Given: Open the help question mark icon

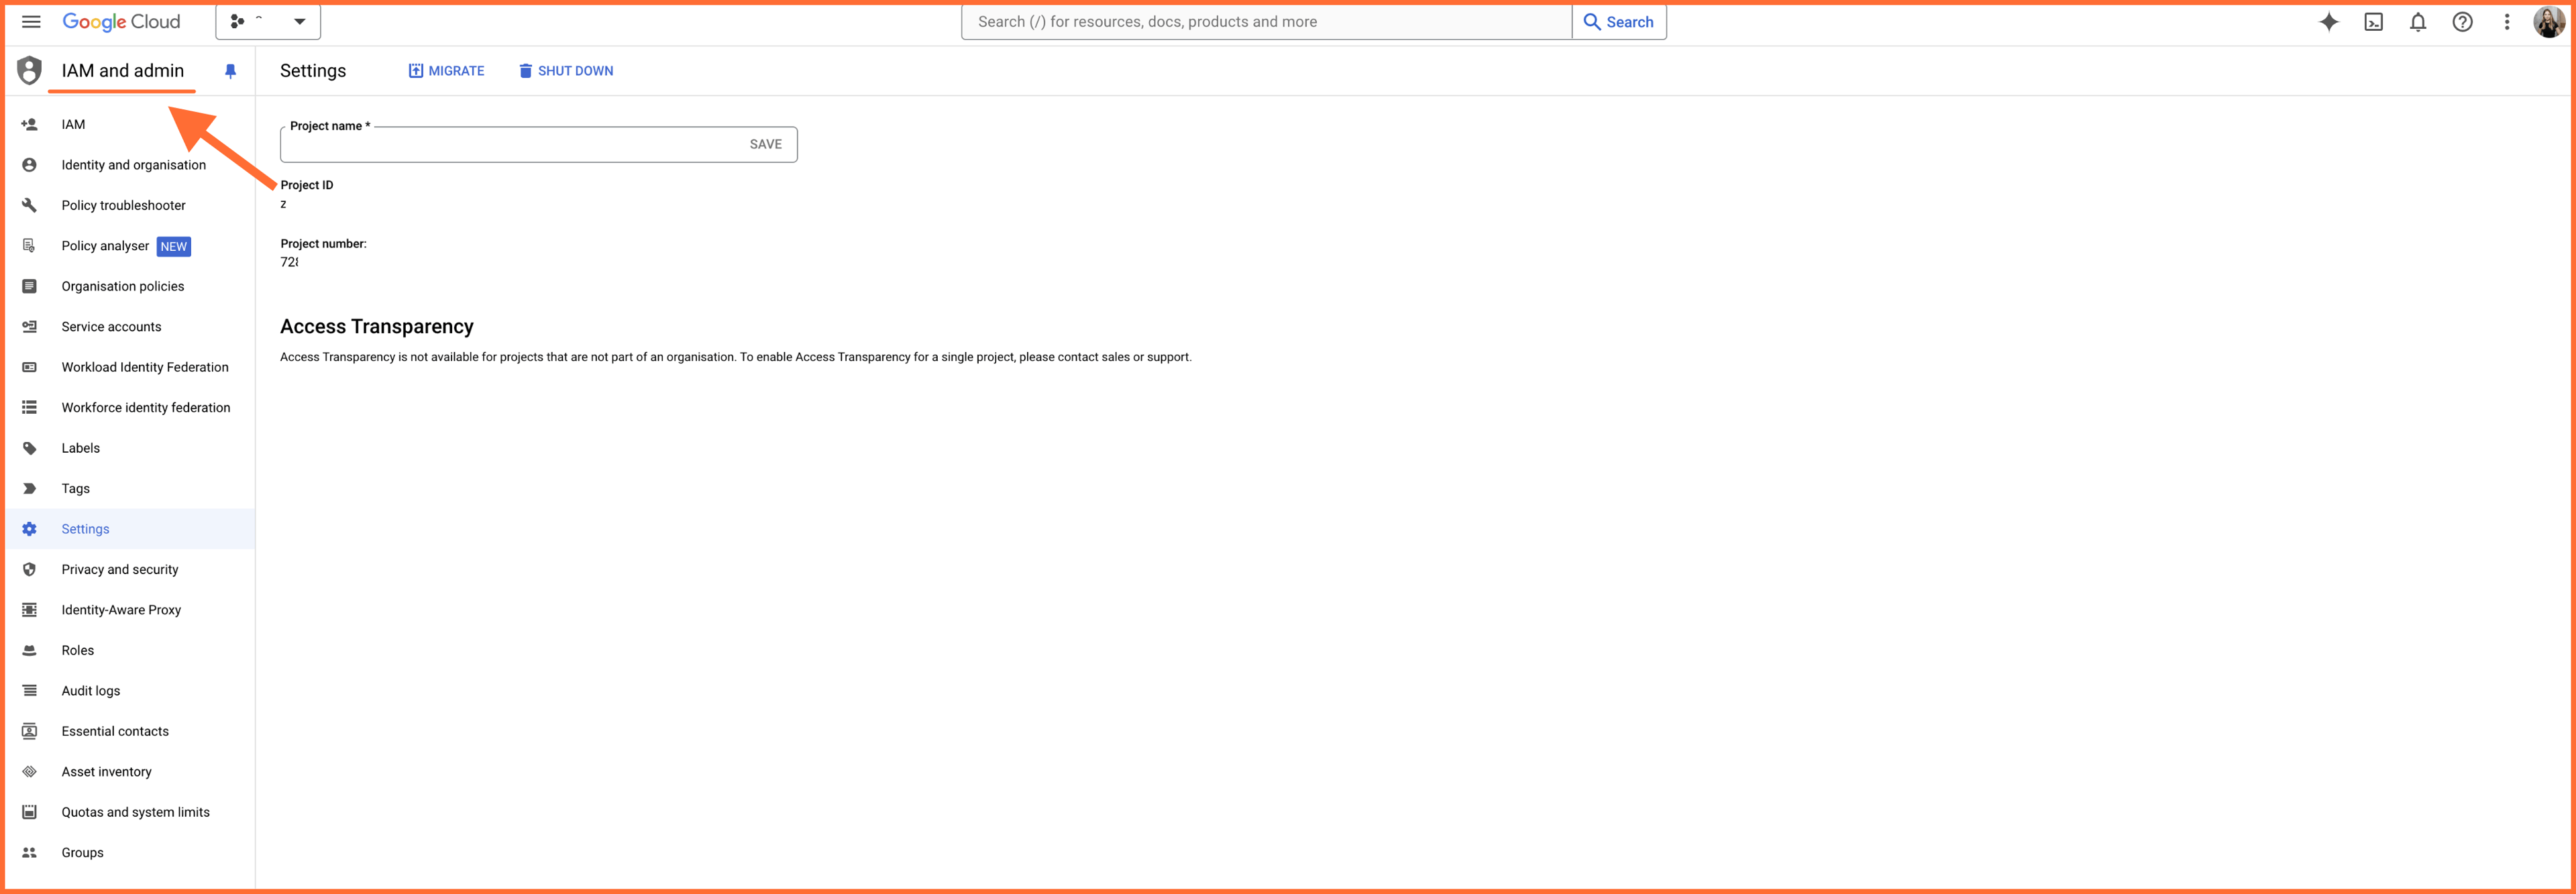Looking at the screenshot, I should coord(2462,22).
